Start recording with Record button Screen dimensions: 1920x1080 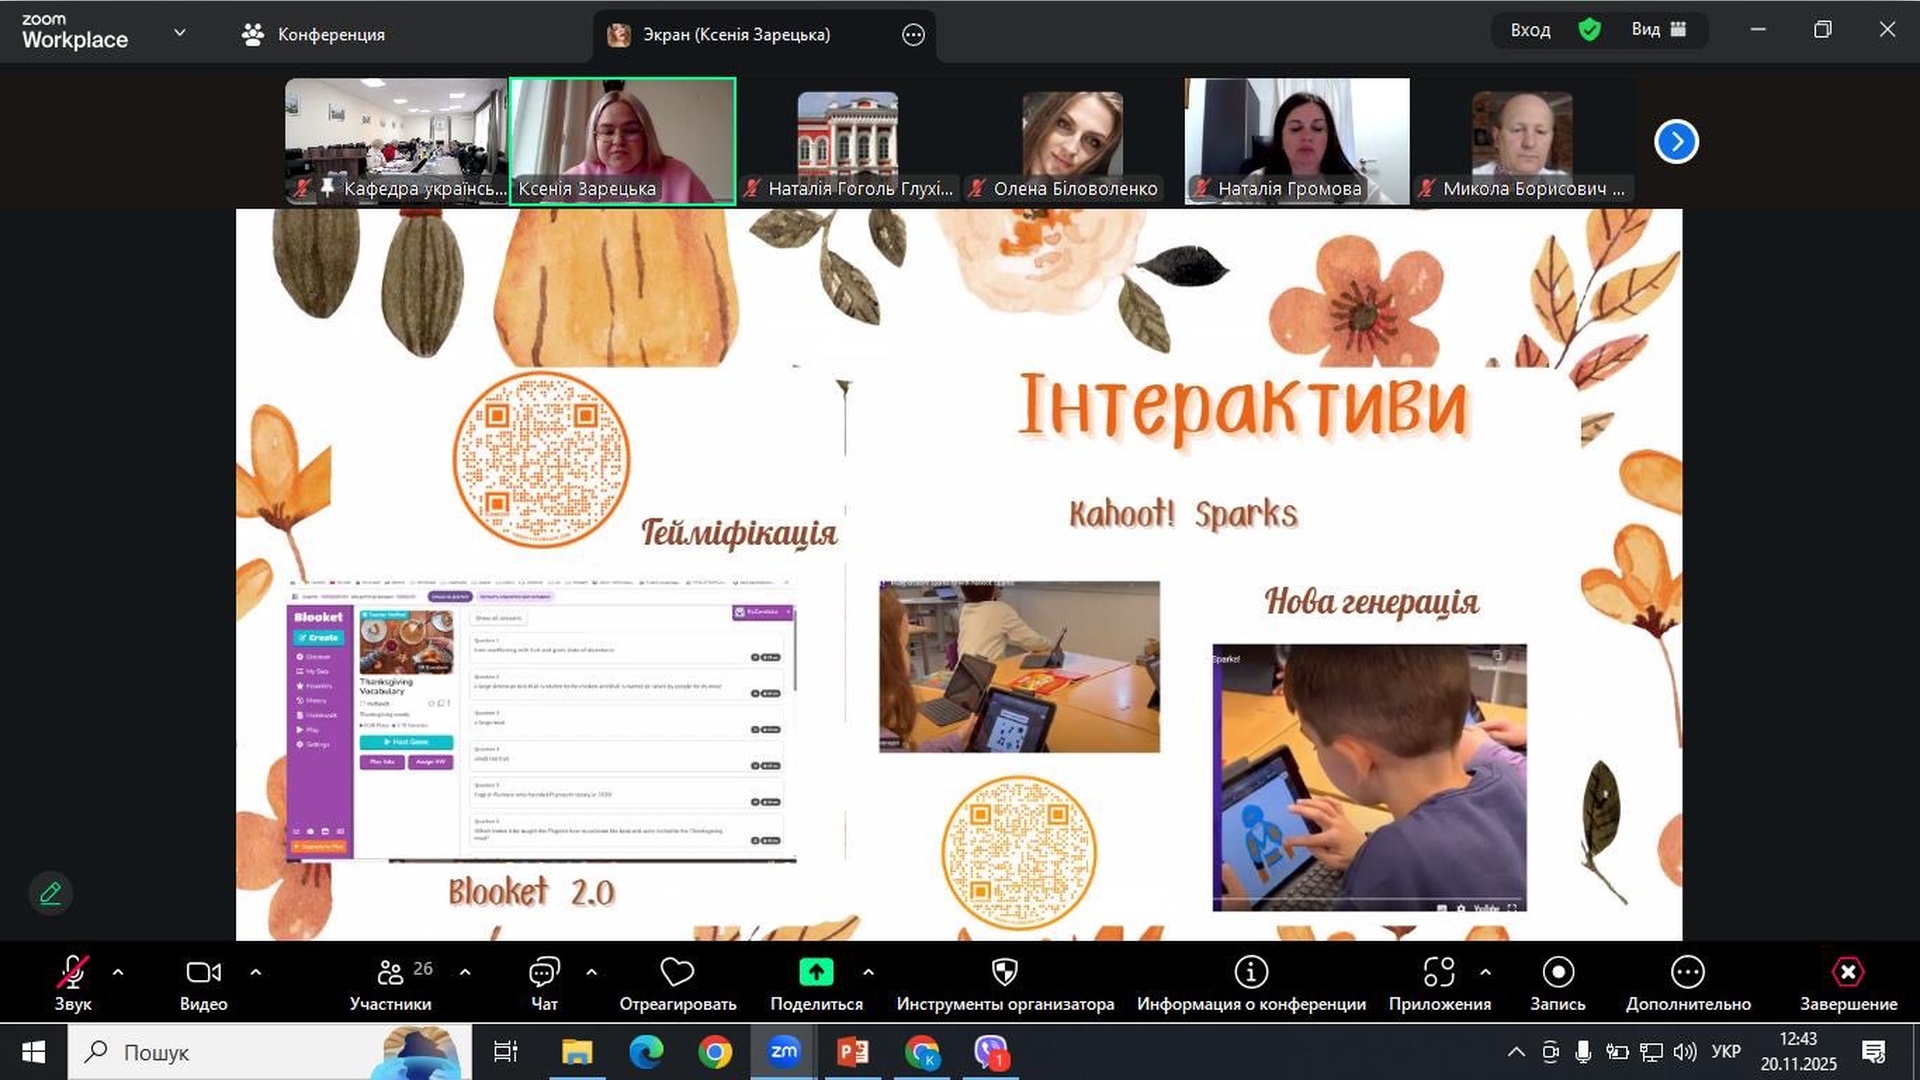pos(1557,973)
